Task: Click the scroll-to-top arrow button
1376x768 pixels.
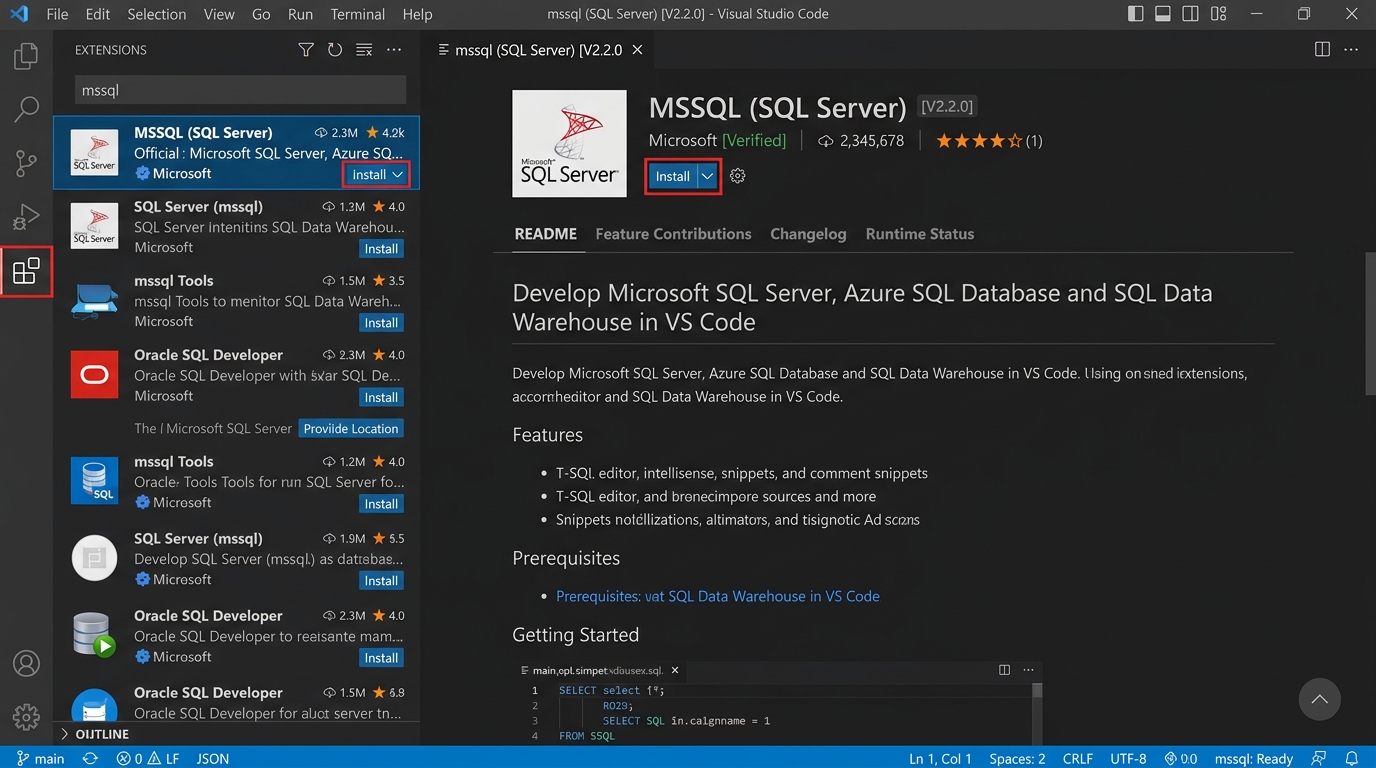Action: pyautogui.click(x=1319, y=700)
